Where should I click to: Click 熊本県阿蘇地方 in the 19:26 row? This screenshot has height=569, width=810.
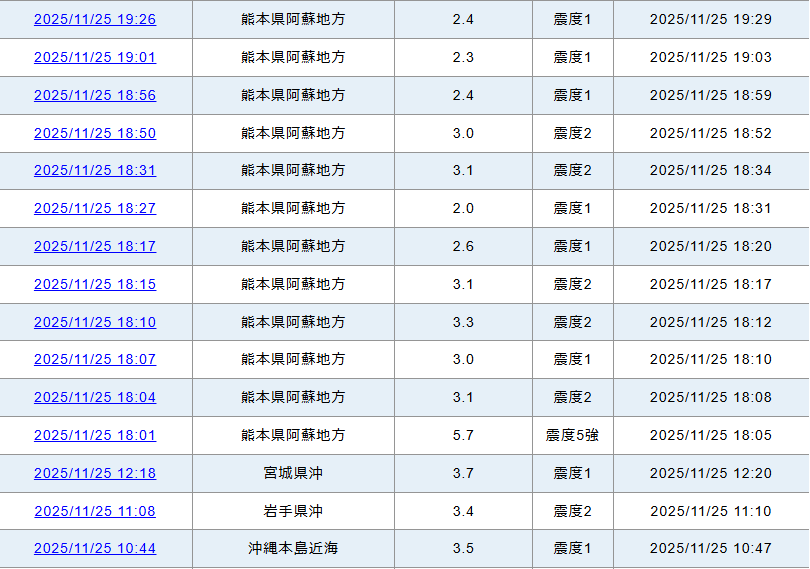293,19
